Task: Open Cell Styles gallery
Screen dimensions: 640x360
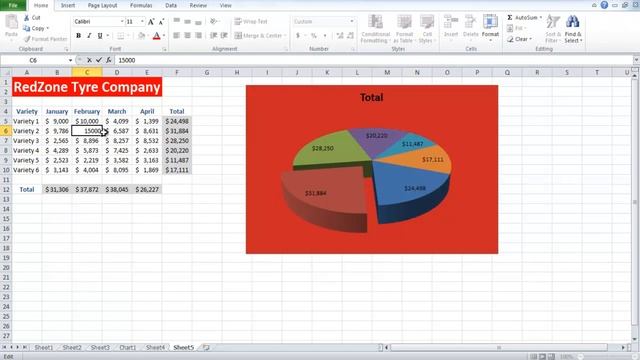Action: (x=427, y=29)
